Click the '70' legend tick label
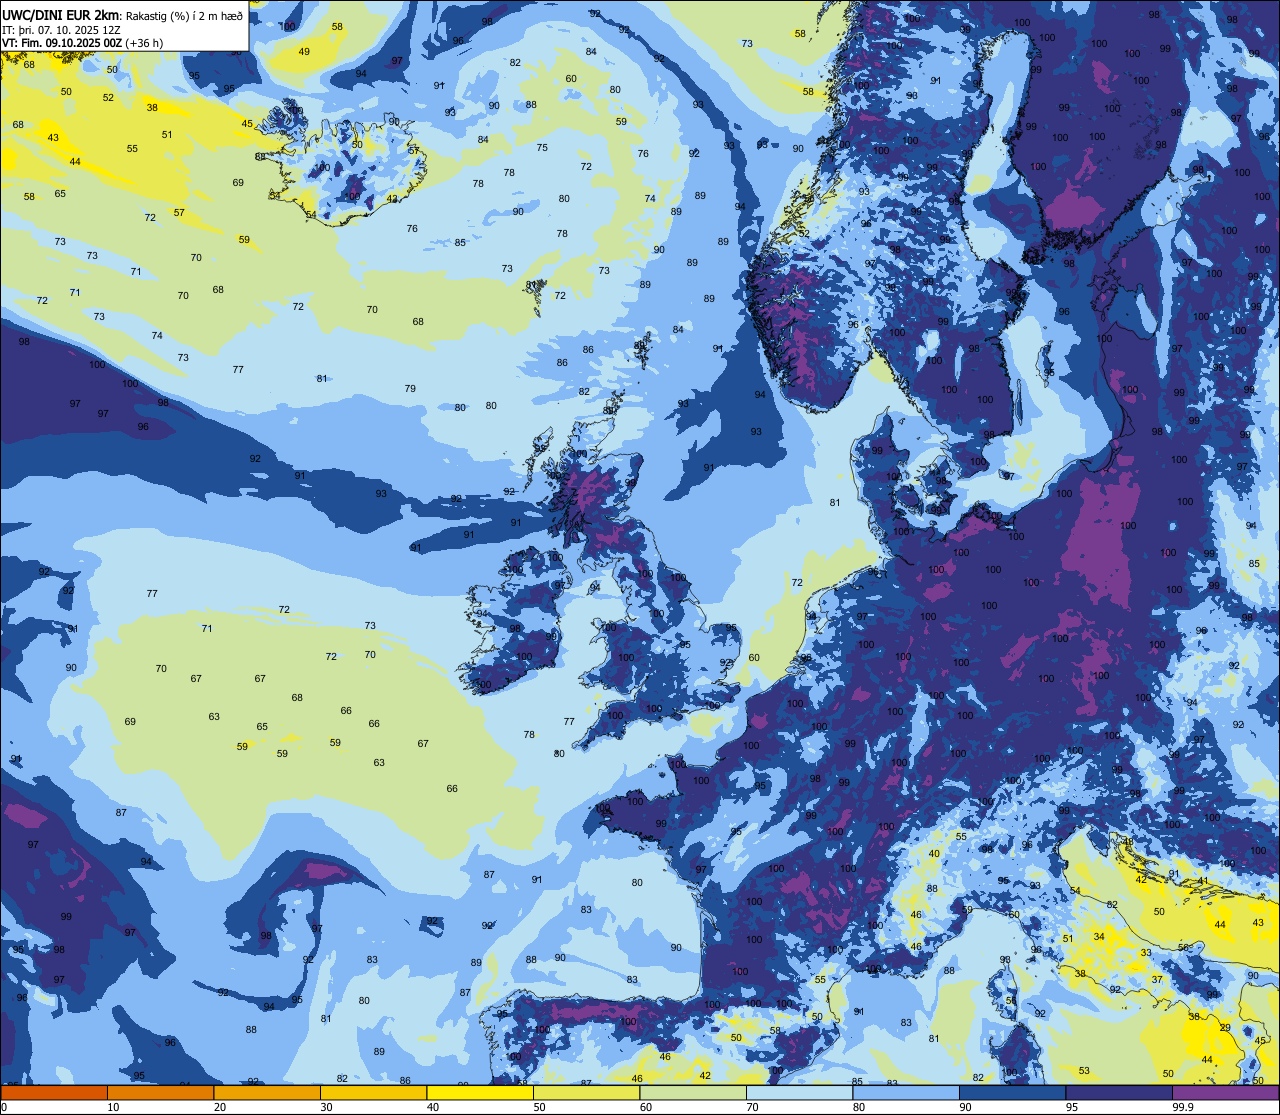1280x1115 pixels. click(x=752, y=1107)
